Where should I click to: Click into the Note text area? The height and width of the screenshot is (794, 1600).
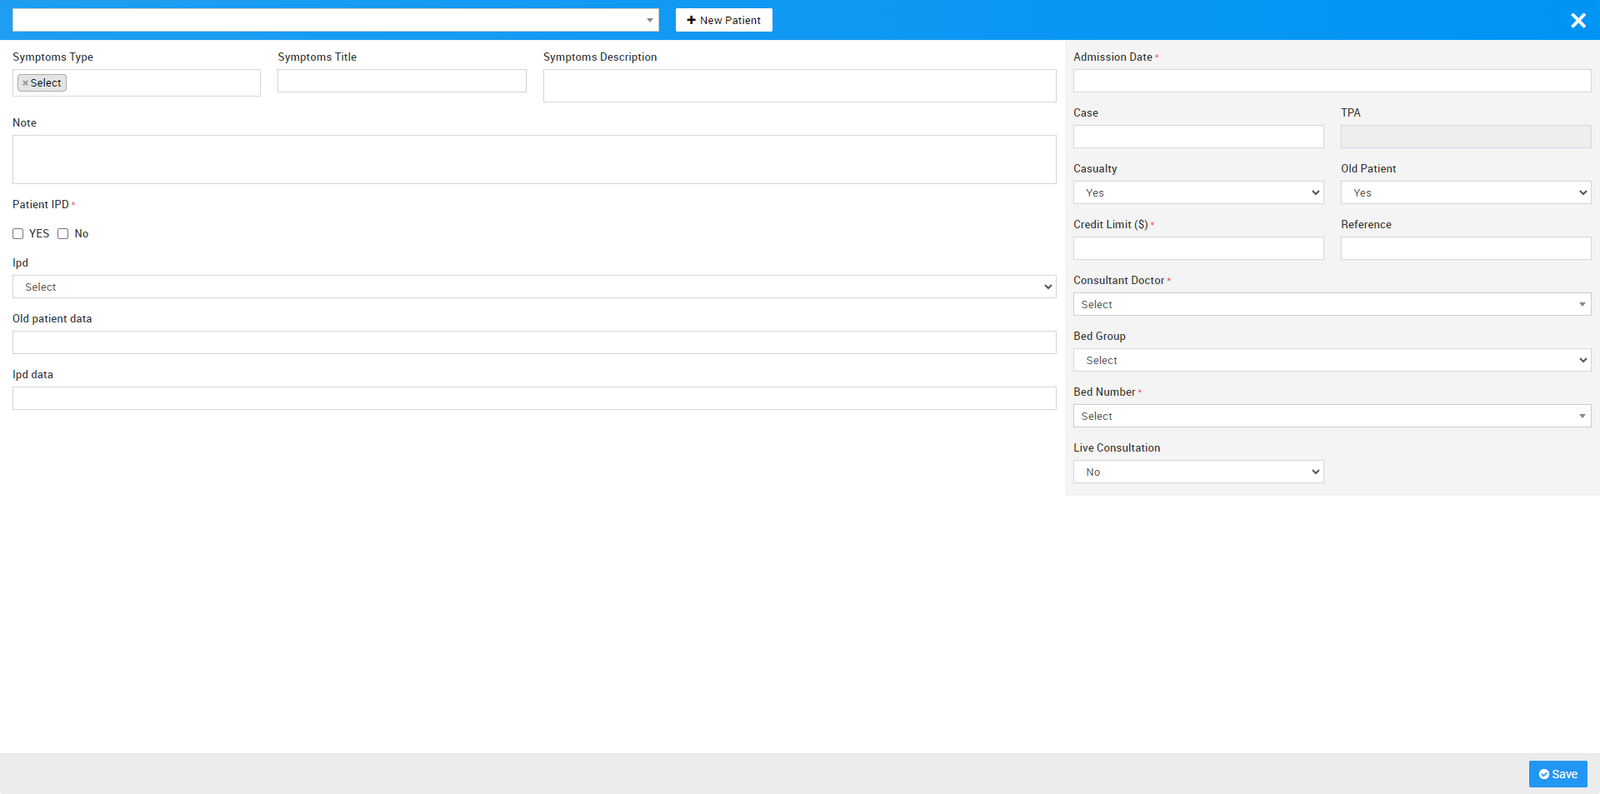533,159
